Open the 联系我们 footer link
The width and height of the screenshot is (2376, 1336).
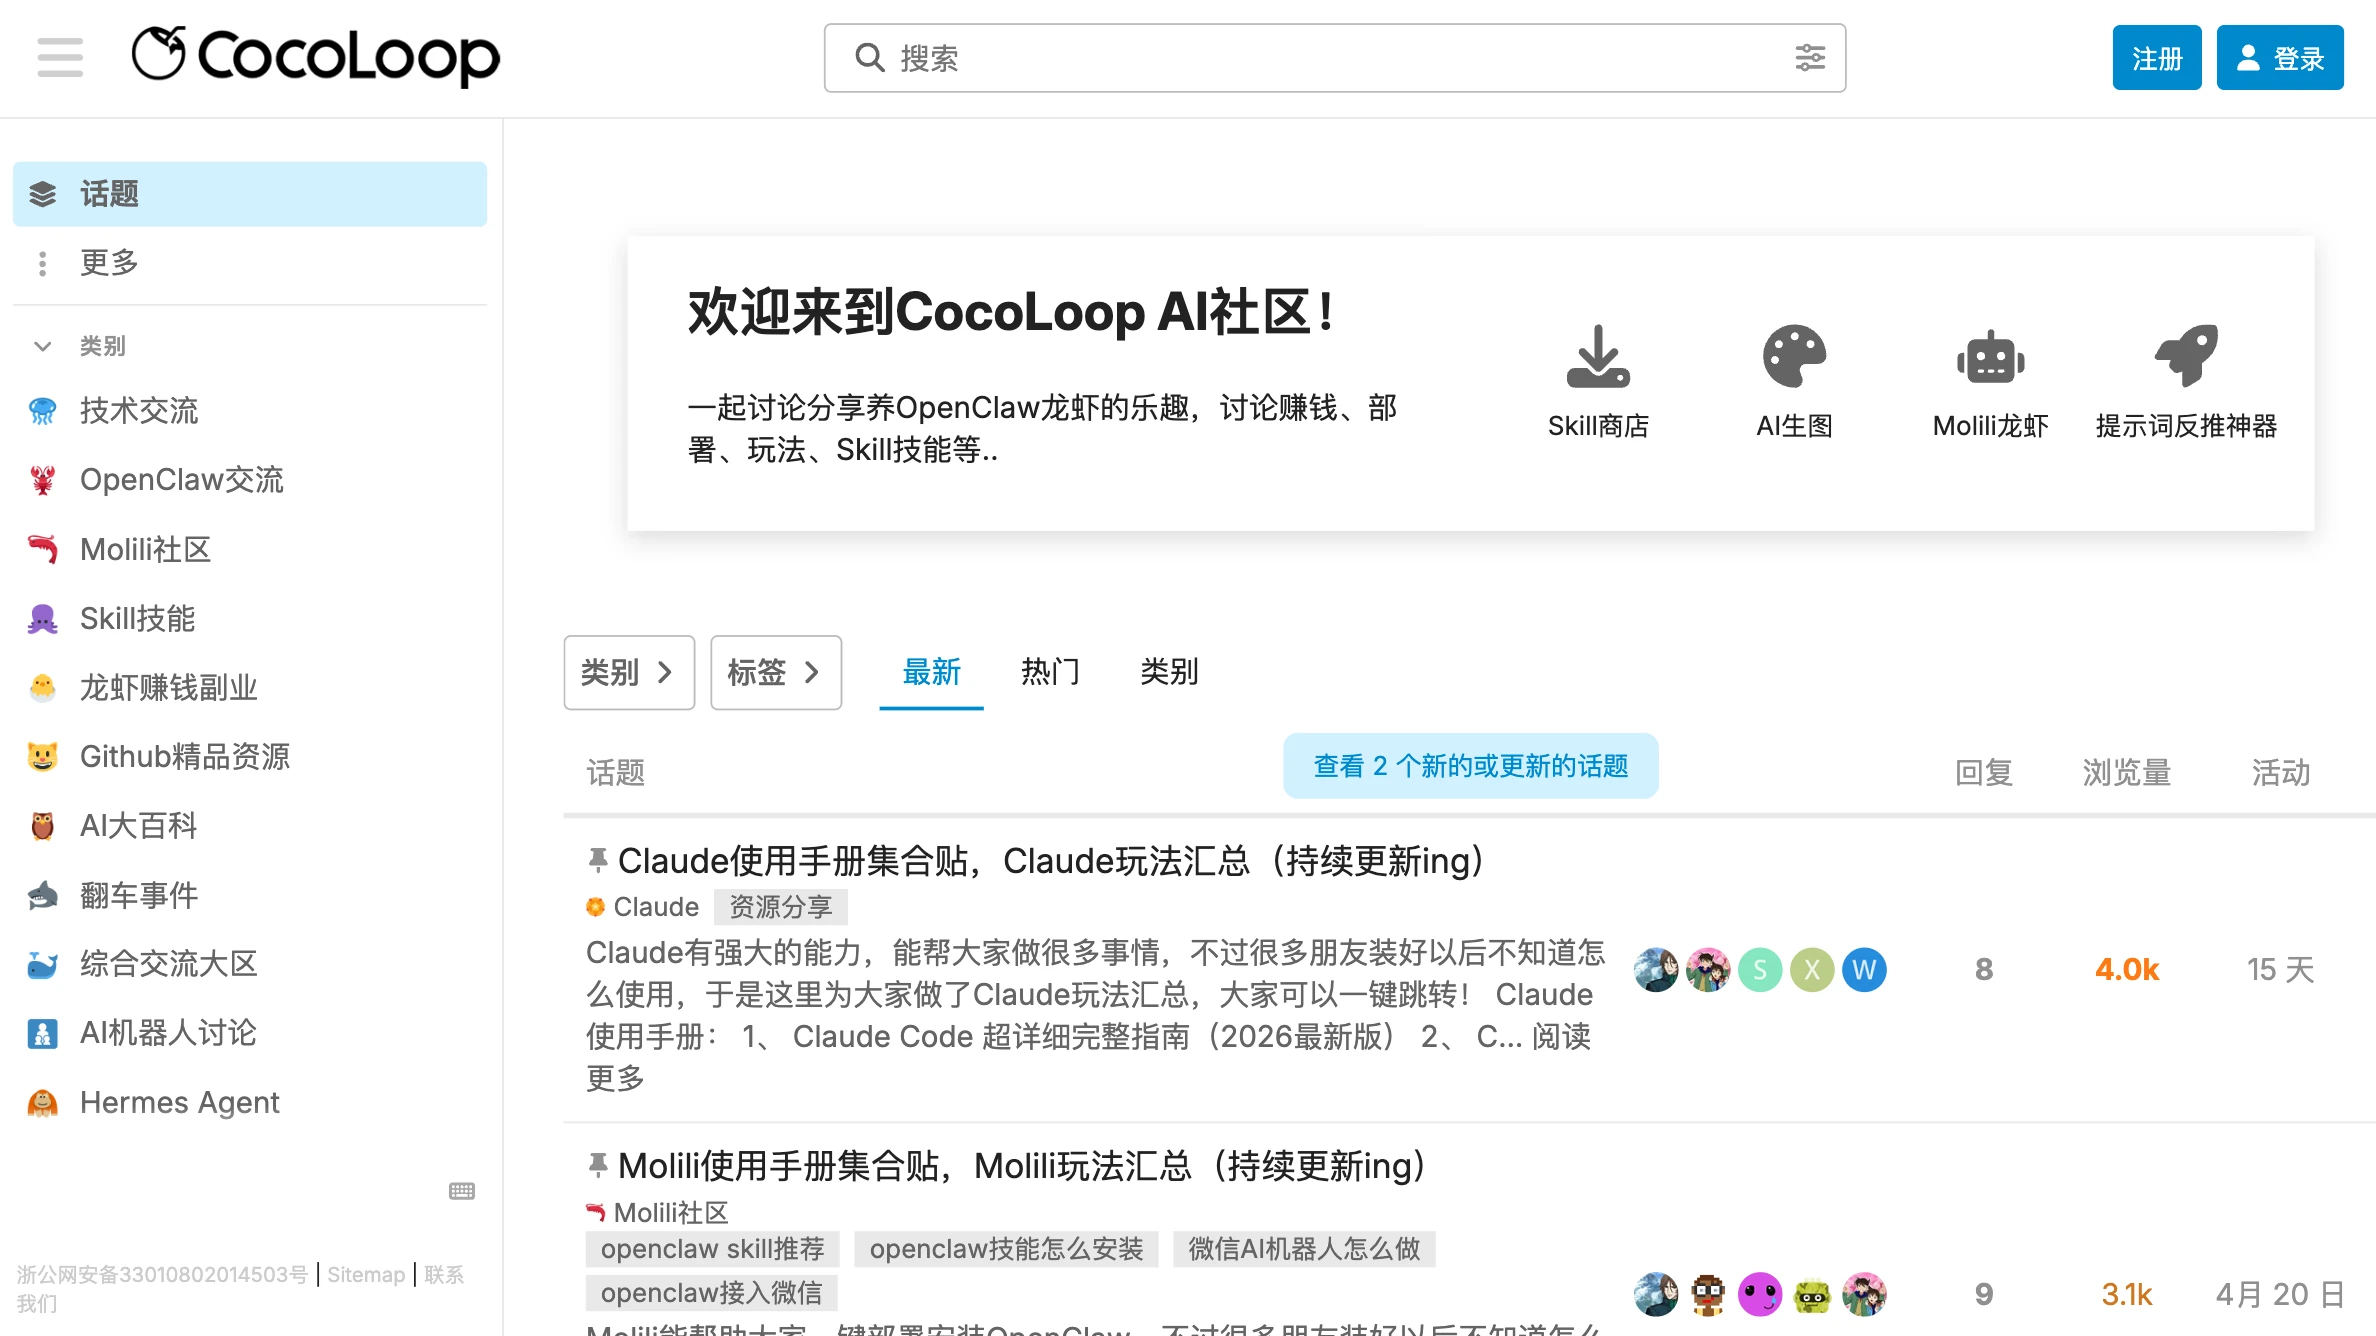pyautogui.click(x=443, y=1275)
